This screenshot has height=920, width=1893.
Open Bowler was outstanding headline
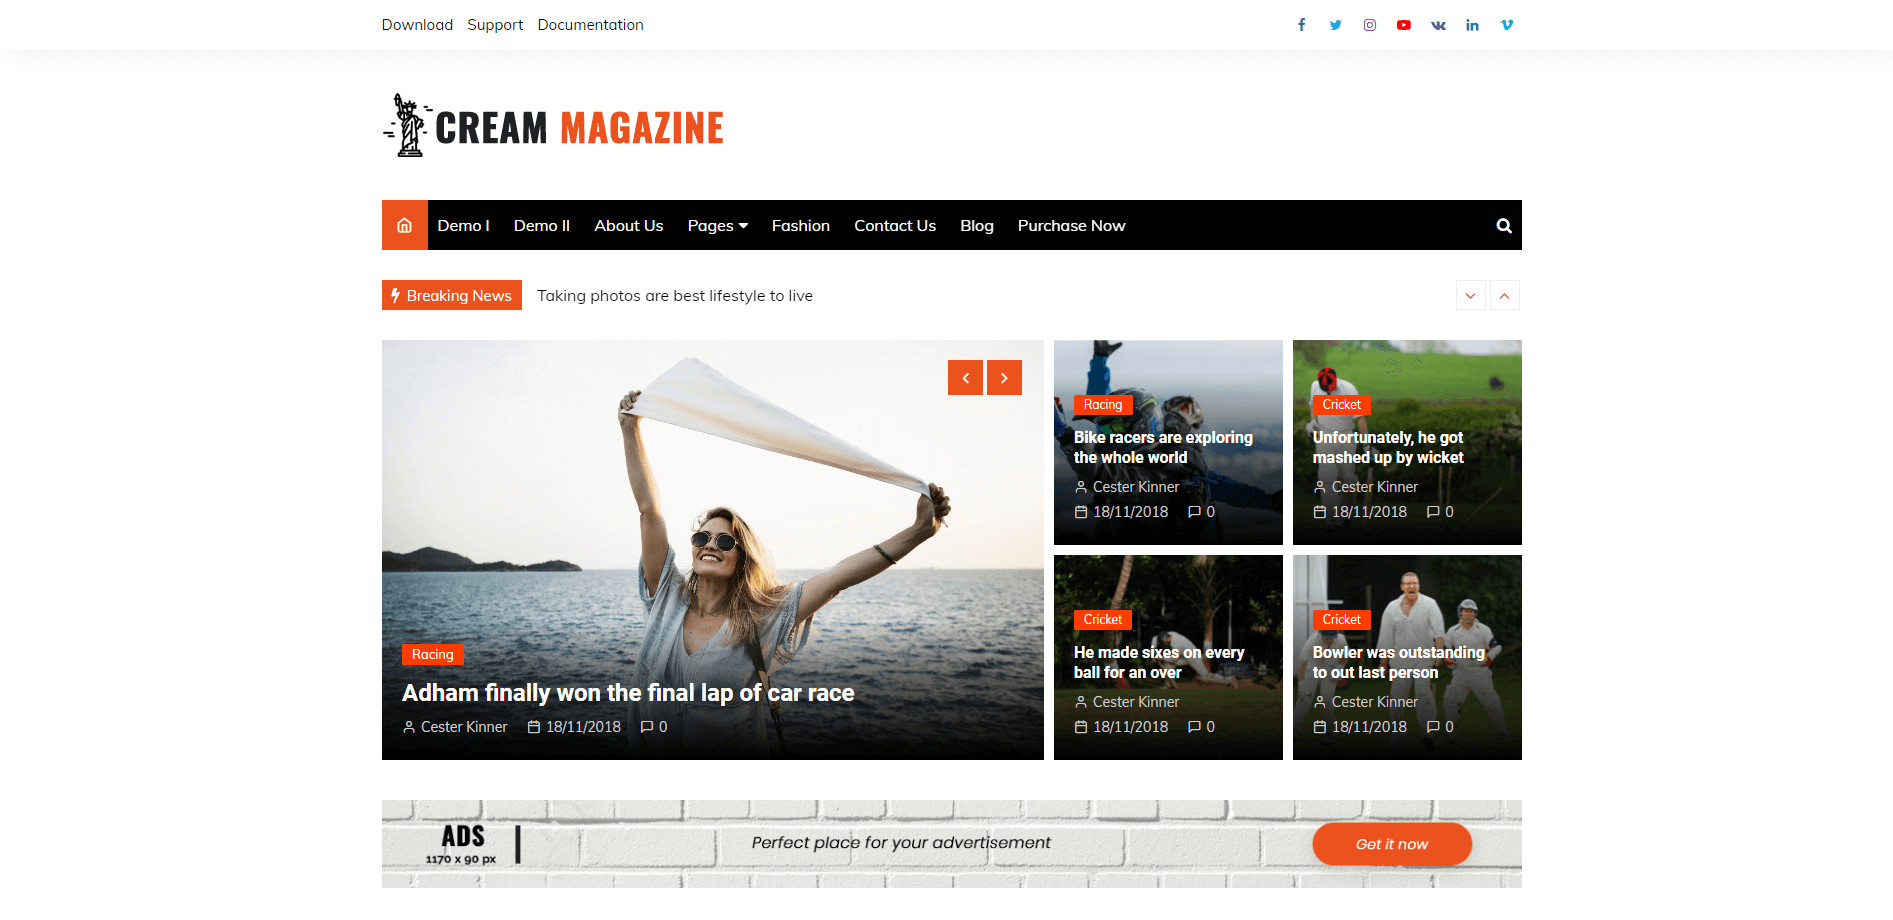point(1399,663)
